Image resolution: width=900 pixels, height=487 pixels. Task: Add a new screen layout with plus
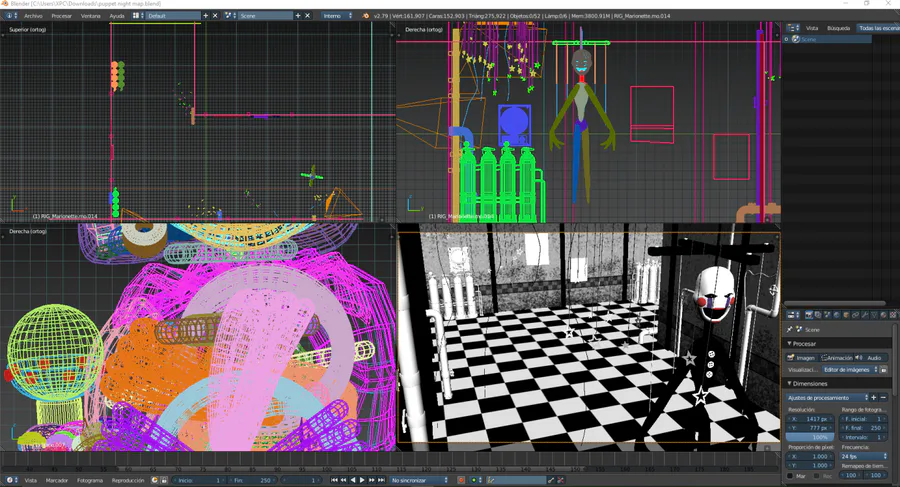205,16
